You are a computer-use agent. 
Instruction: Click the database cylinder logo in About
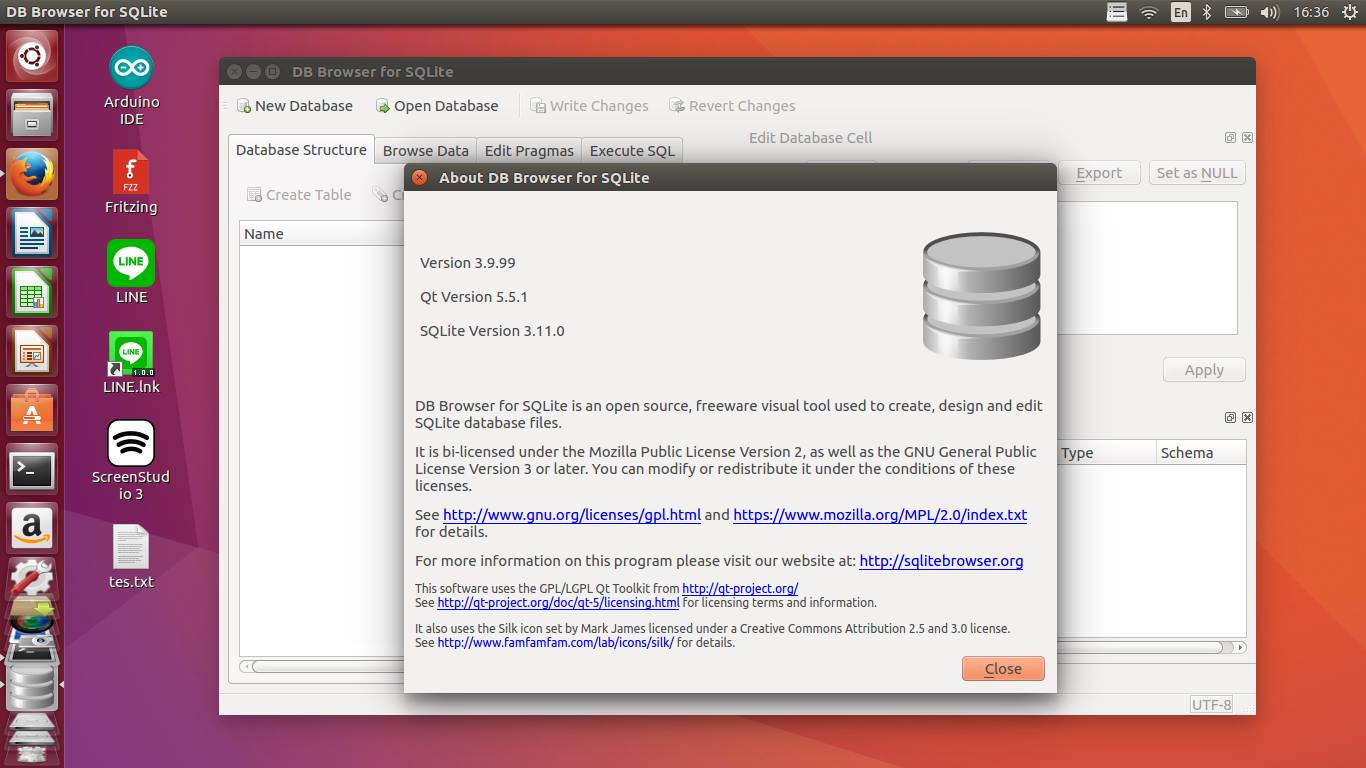(981, 295)
